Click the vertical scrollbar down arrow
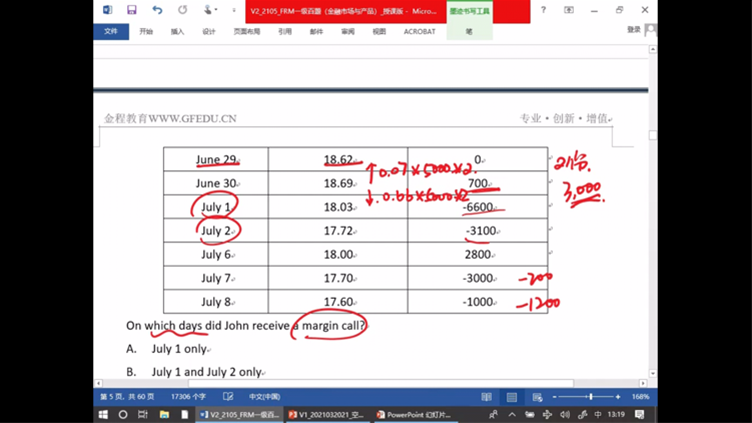The width and height of the screenshot is (752, 423). click(x=653, y=373)
